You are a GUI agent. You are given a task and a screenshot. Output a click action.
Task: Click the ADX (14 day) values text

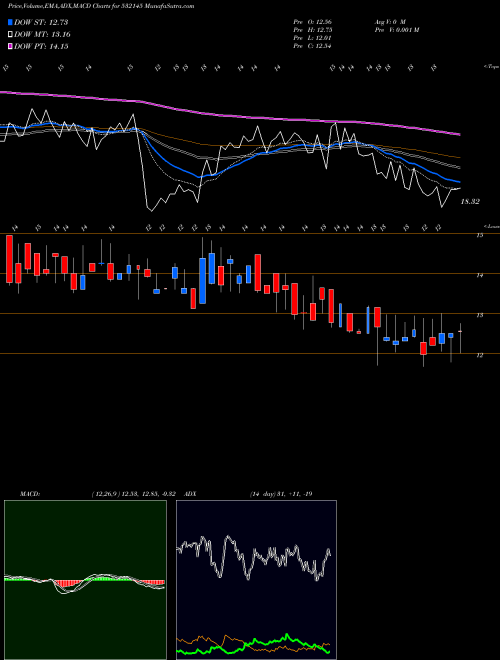coord(281,494)
